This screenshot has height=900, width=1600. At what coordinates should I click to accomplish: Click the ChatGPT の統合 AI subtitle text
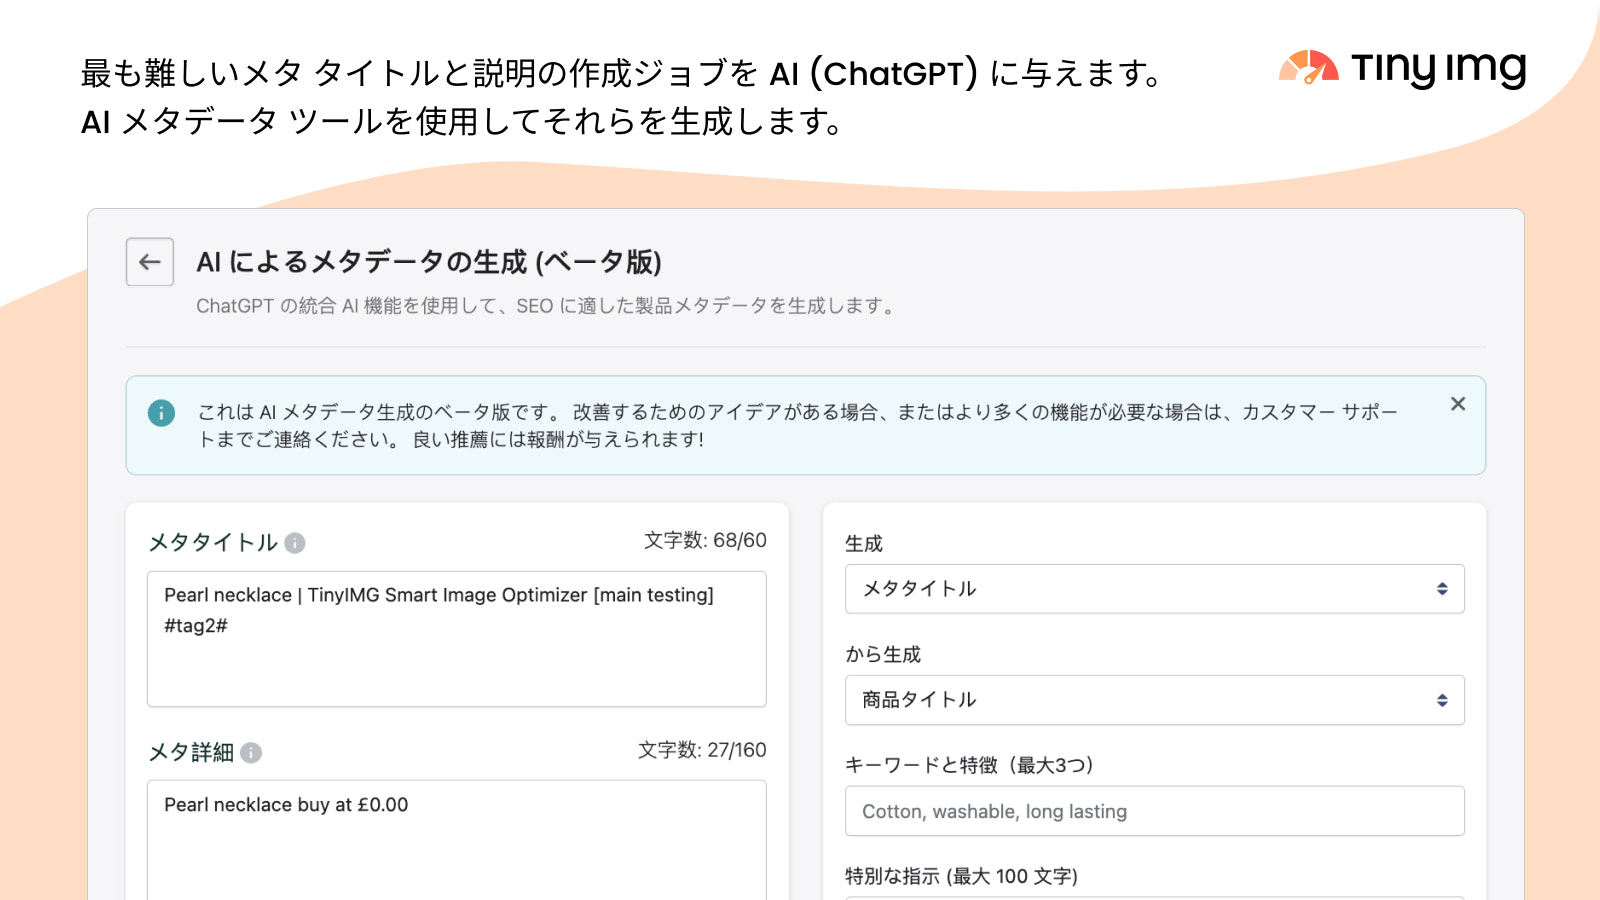tap(545, 306)
